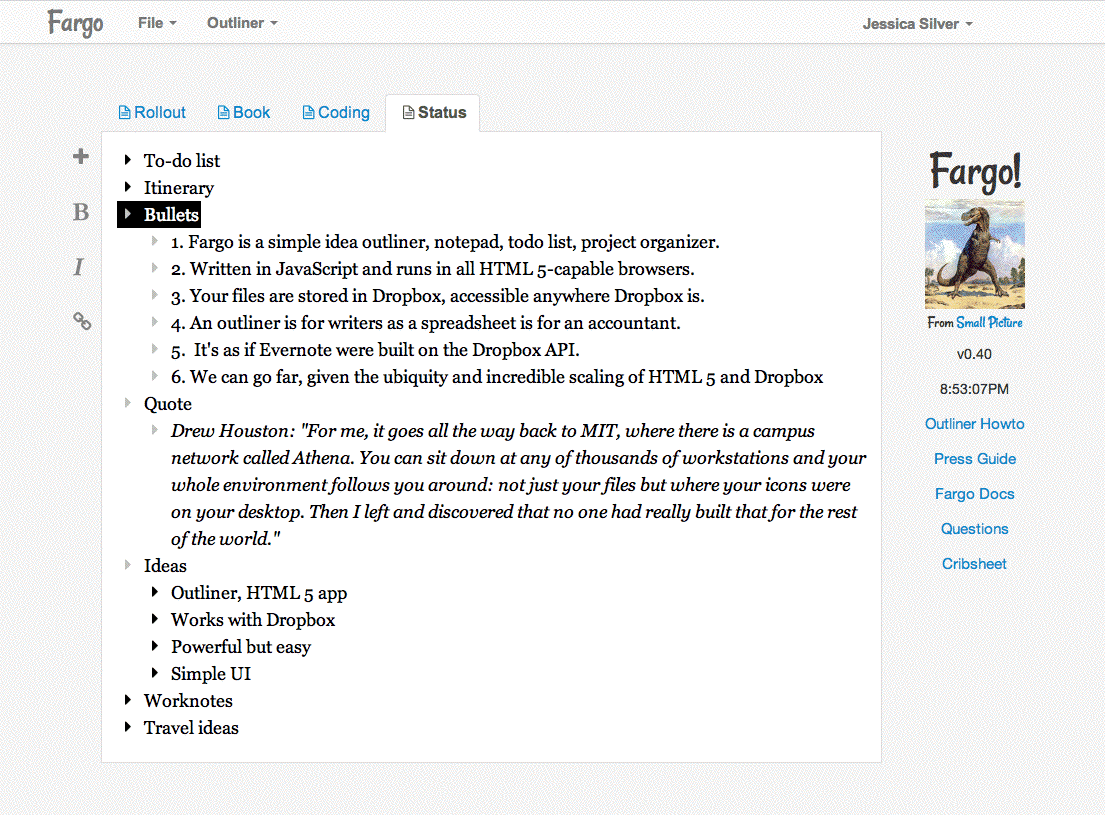Open the Jessica Silver account menu
Viewport: 1105px width, 815px height.
click(918, 24)
